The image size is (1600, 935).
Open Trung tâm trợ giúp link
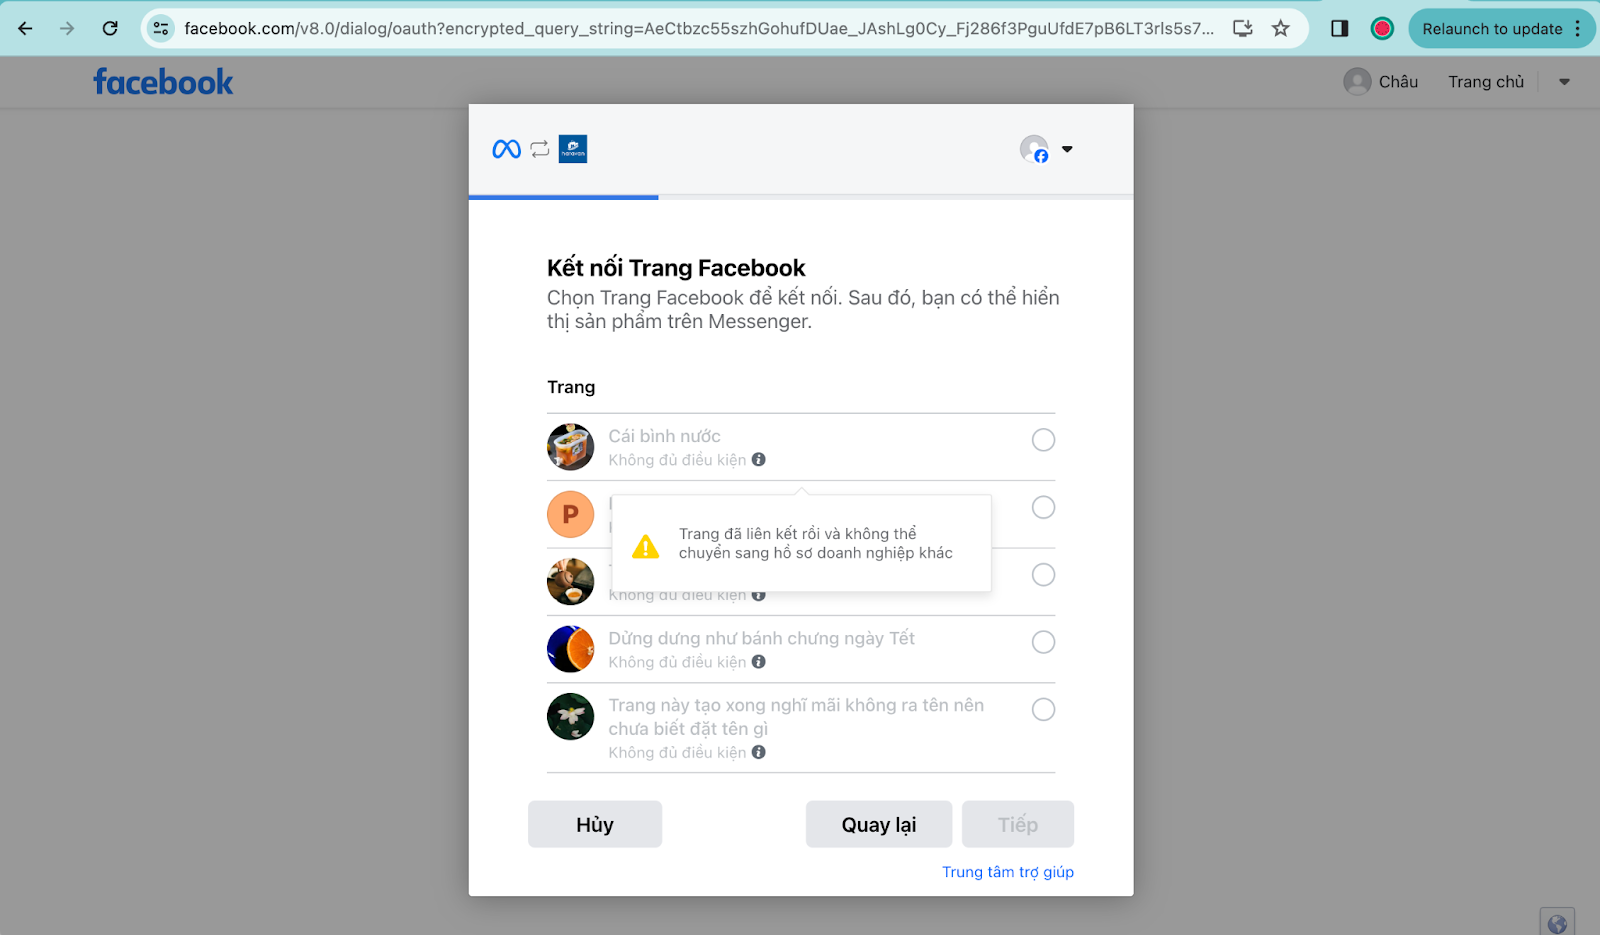1008,872
